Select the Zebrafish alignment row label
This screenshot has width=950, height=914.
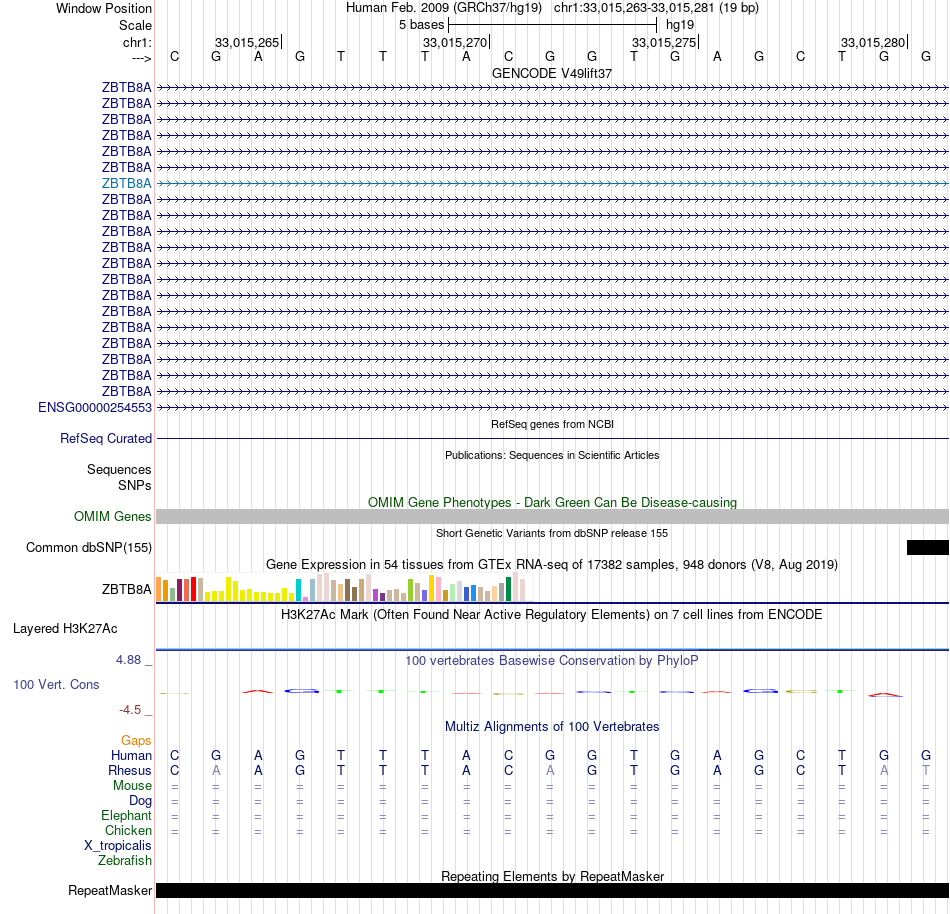pyautogui.click(x=125, y=860)
